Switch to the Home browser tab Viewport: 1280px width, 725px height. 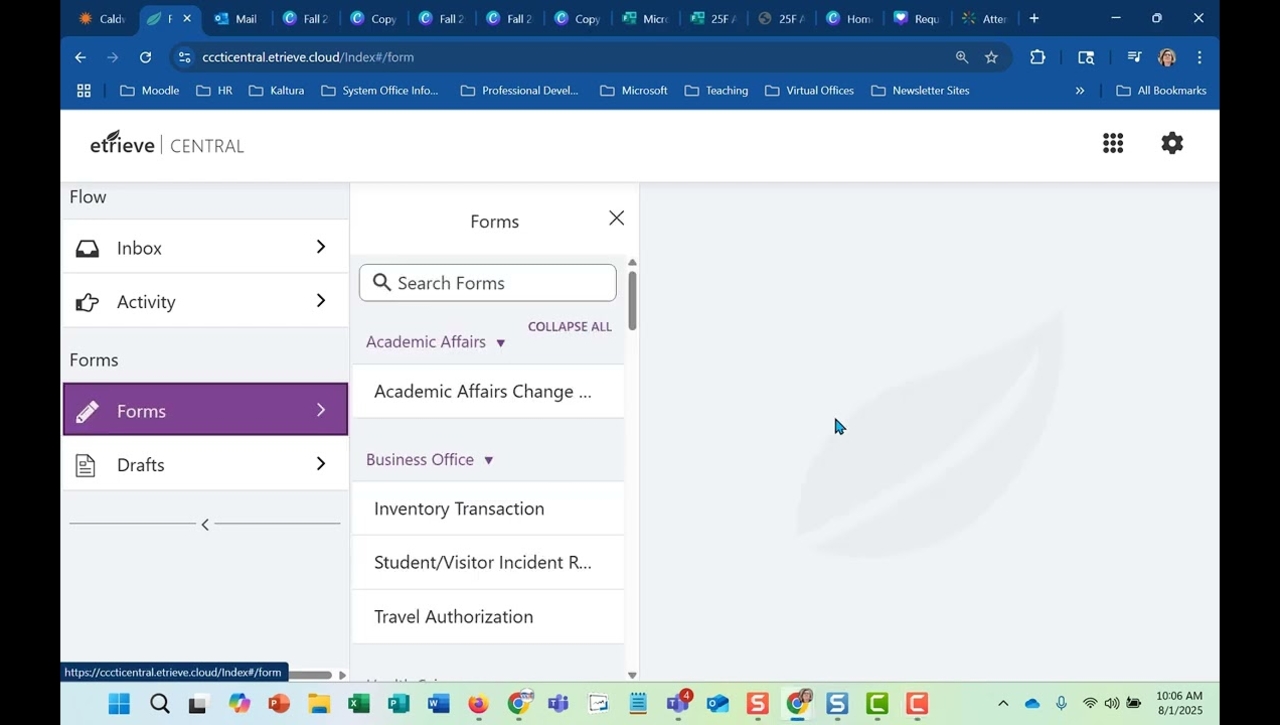pos(849,18)
